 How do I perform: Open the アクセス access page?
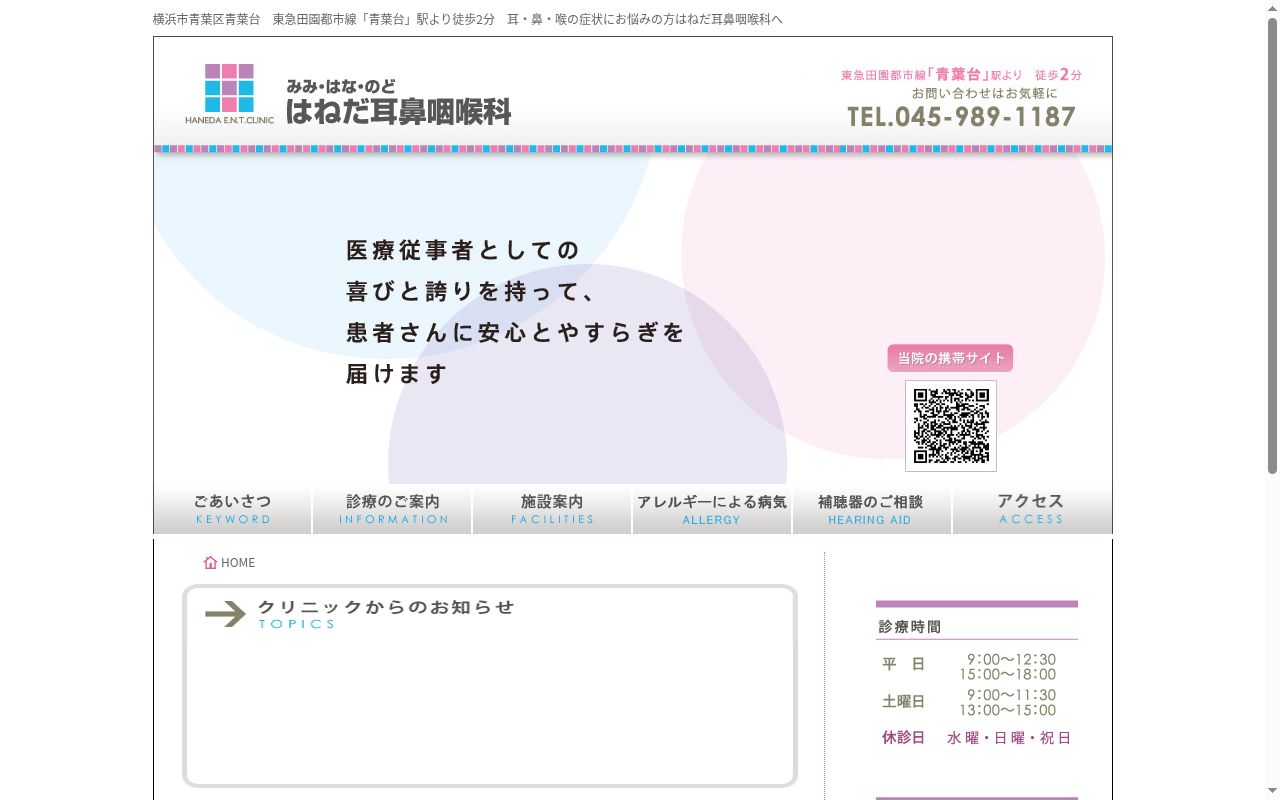[1032, 509]
